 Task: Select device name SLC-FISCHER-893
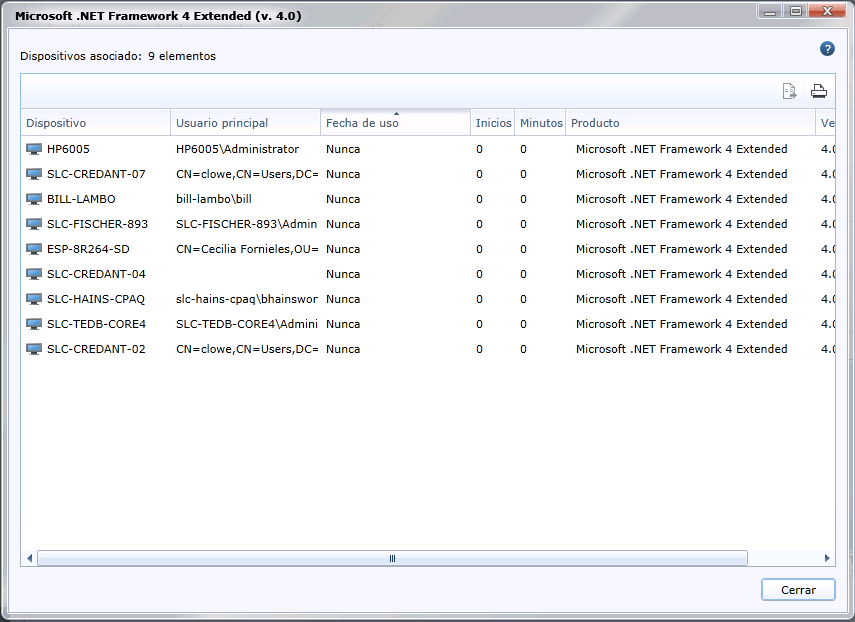tap(97, 224)
